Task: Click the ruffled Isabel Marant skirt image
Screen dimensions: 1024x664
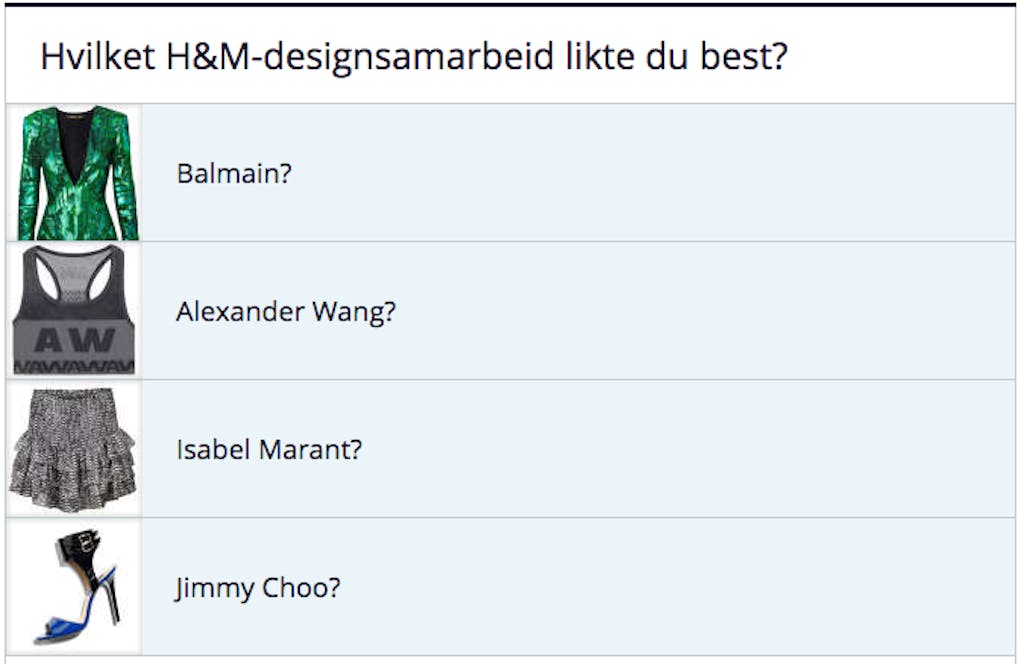Action: (73, 449)
